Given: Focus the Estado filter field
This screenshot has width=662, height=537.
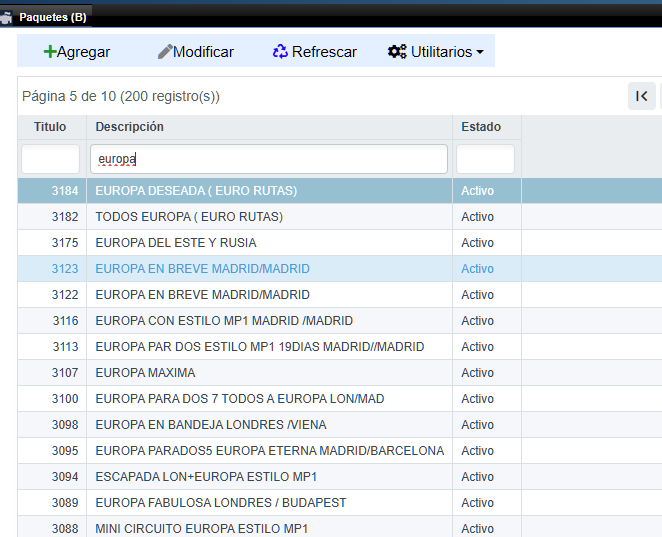Looking at the screenshot, I should [x=485, y=159].
